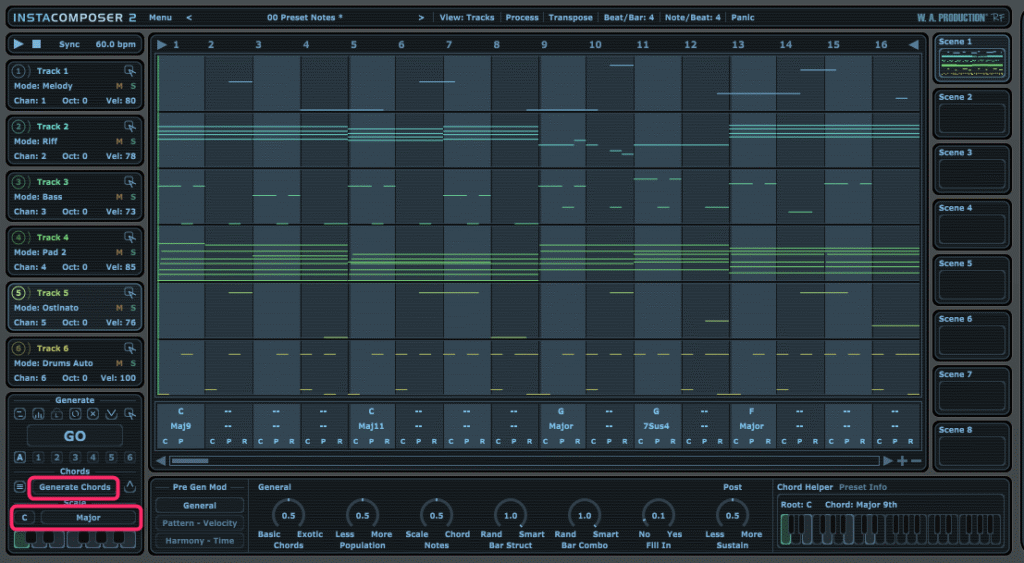Select Track 3 number circle icon
Image resolution: width=1024 pixels, height=563 pixels.
19,182
